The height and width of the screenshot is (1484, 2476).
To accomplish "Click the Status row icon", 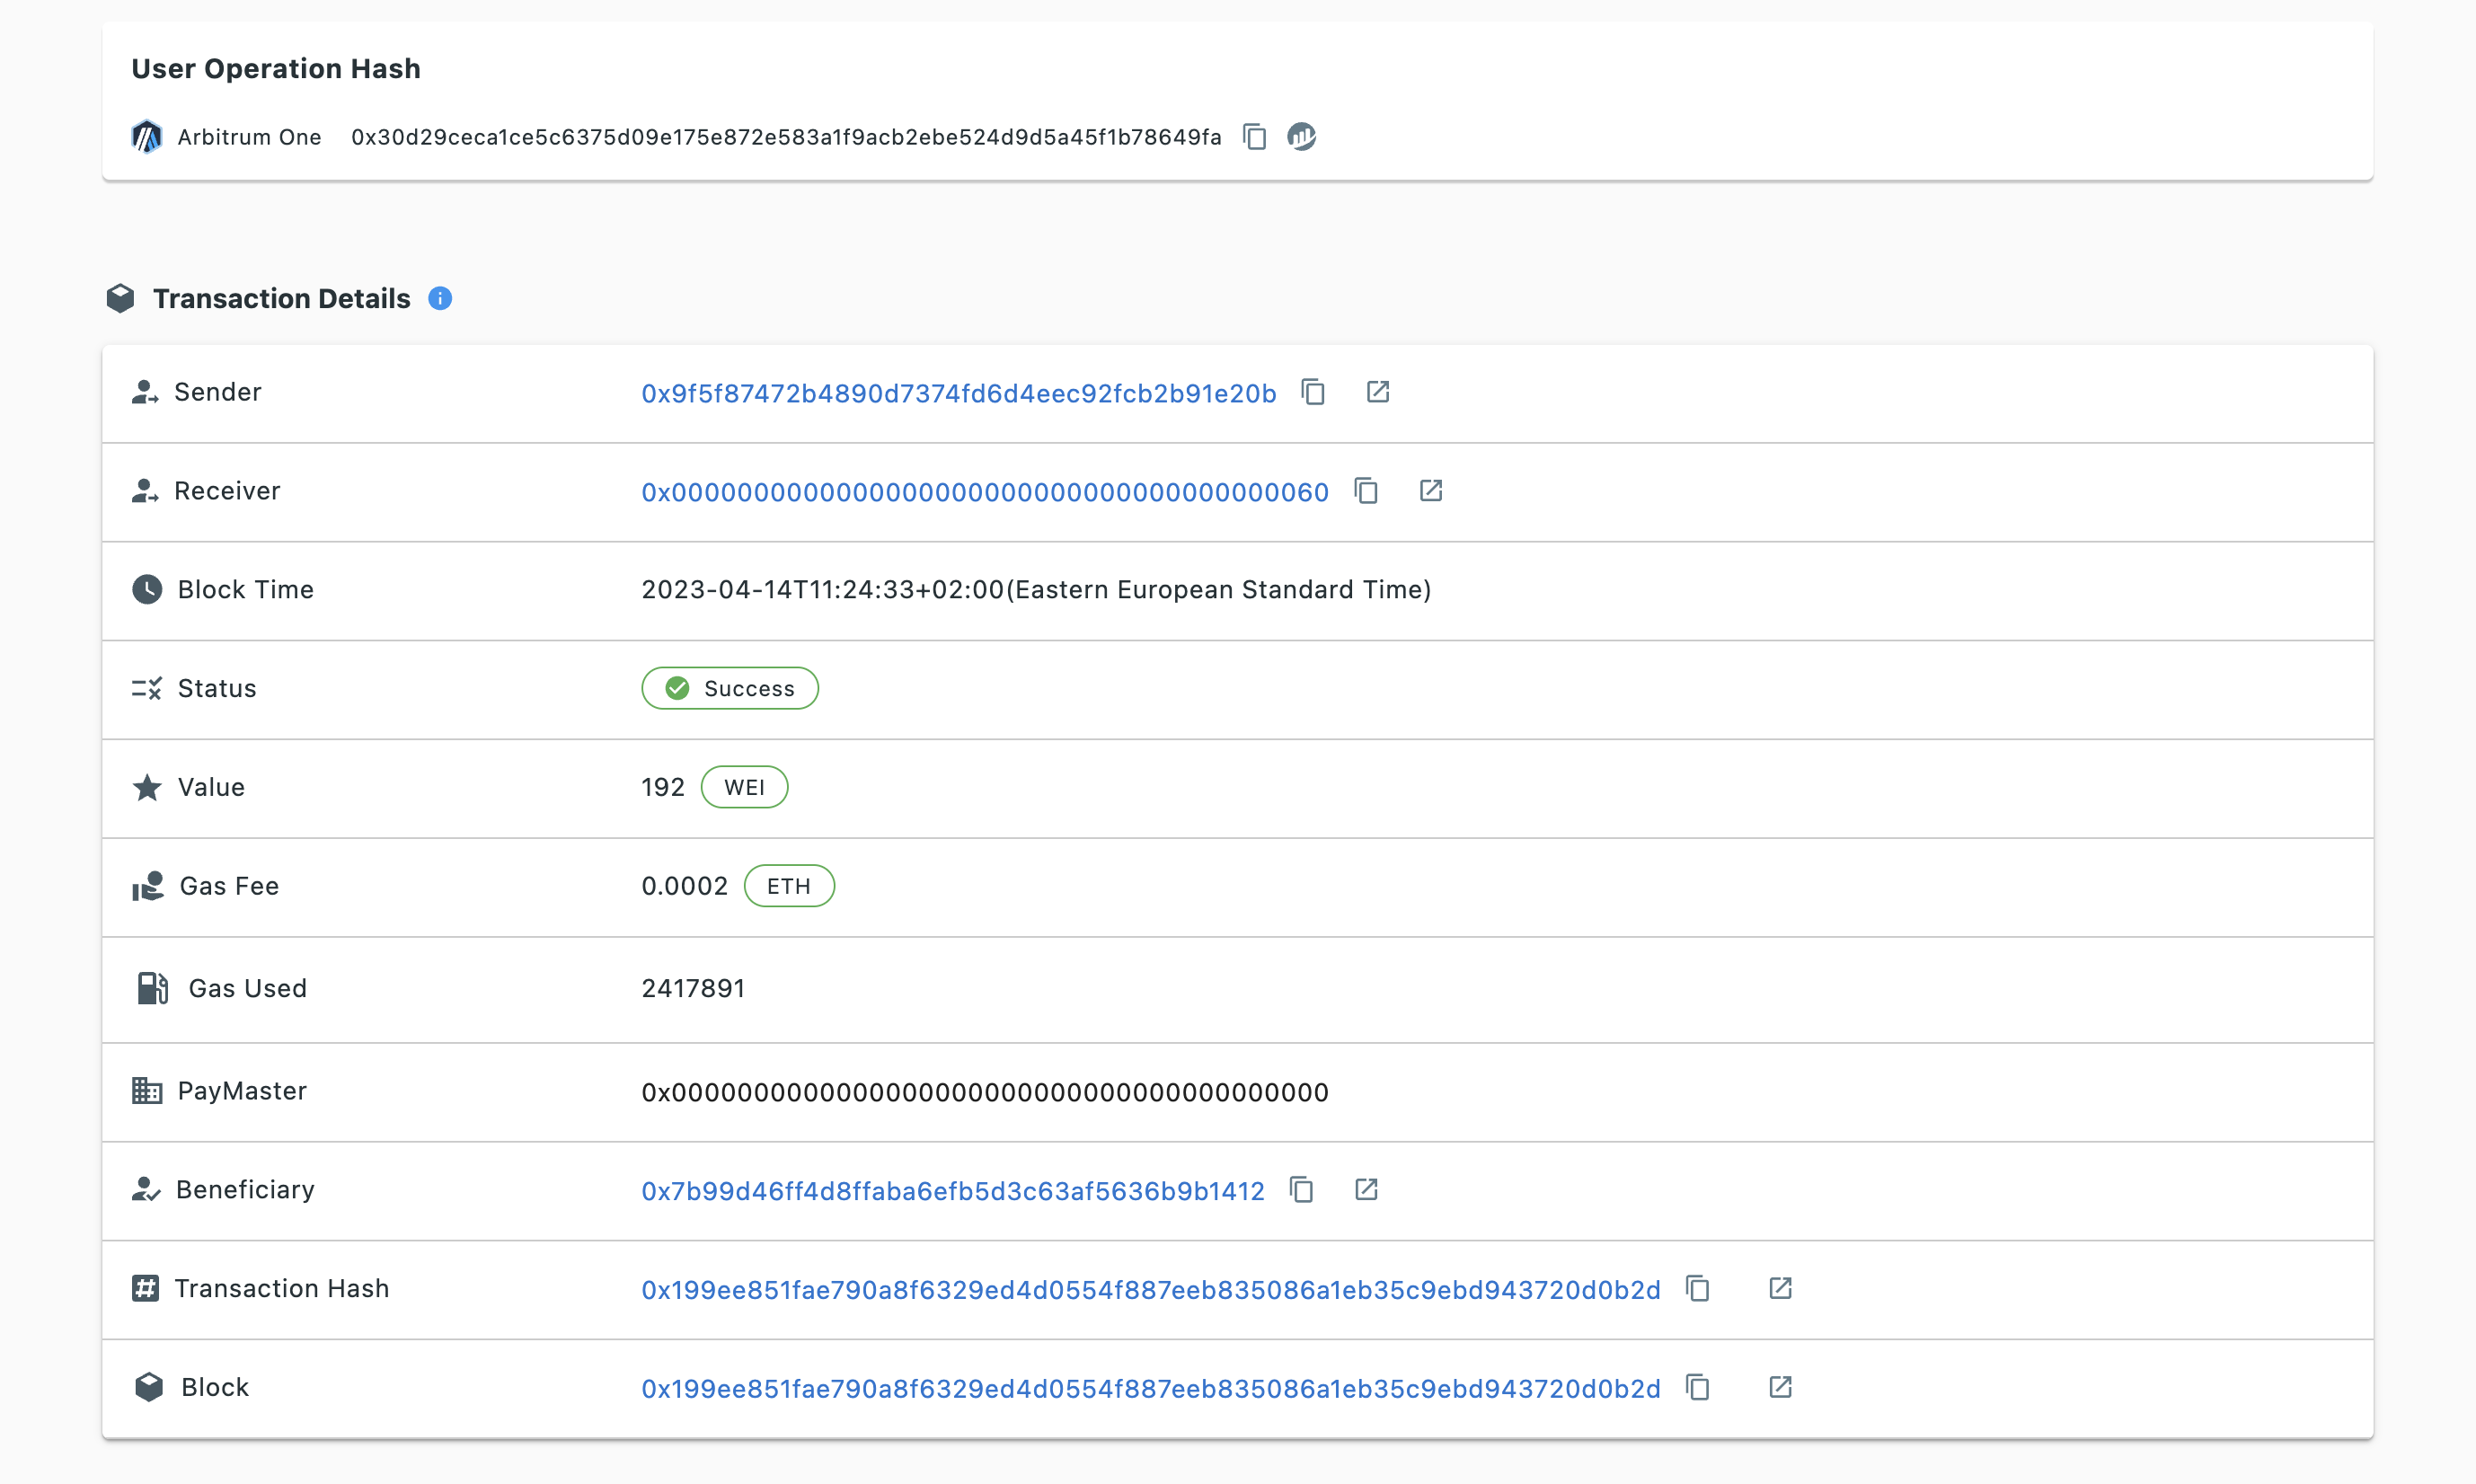I will (147, 689).
